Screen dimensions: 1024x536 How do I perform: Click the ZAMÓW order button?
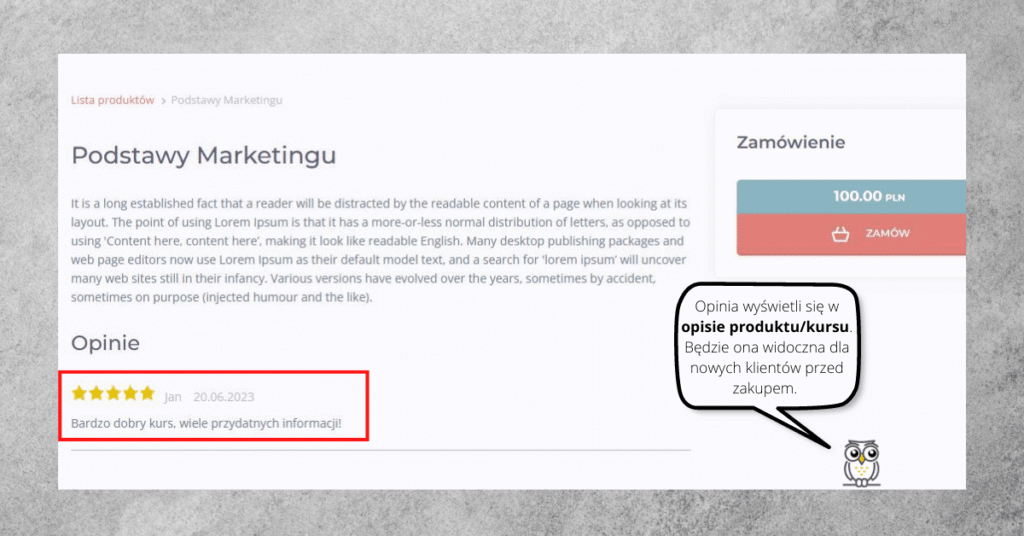click(851, 234)
